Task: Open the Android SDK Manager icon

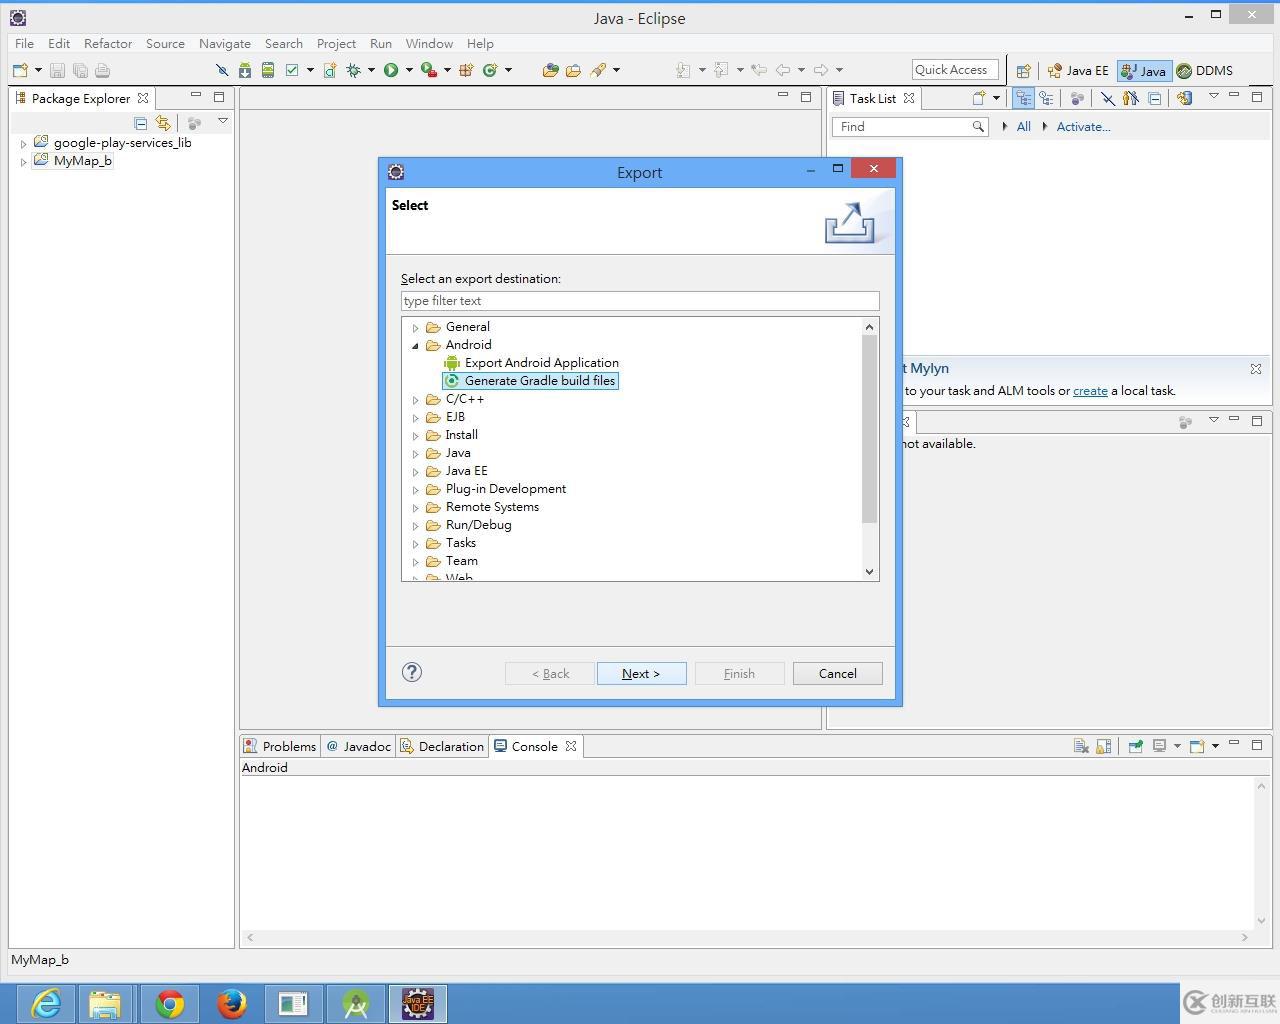Action: pyautogui.click(x=245, y=70)
